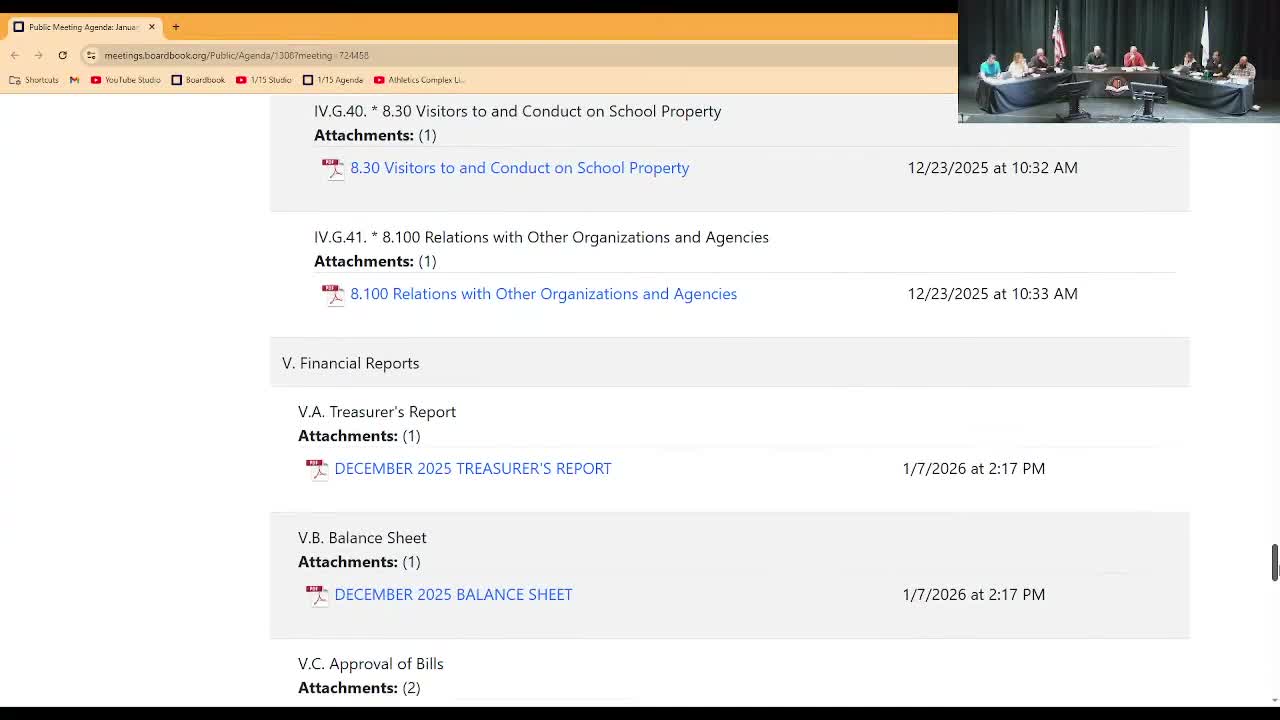
Task: Open a new browser tab
Action: [x=175, y=27]
